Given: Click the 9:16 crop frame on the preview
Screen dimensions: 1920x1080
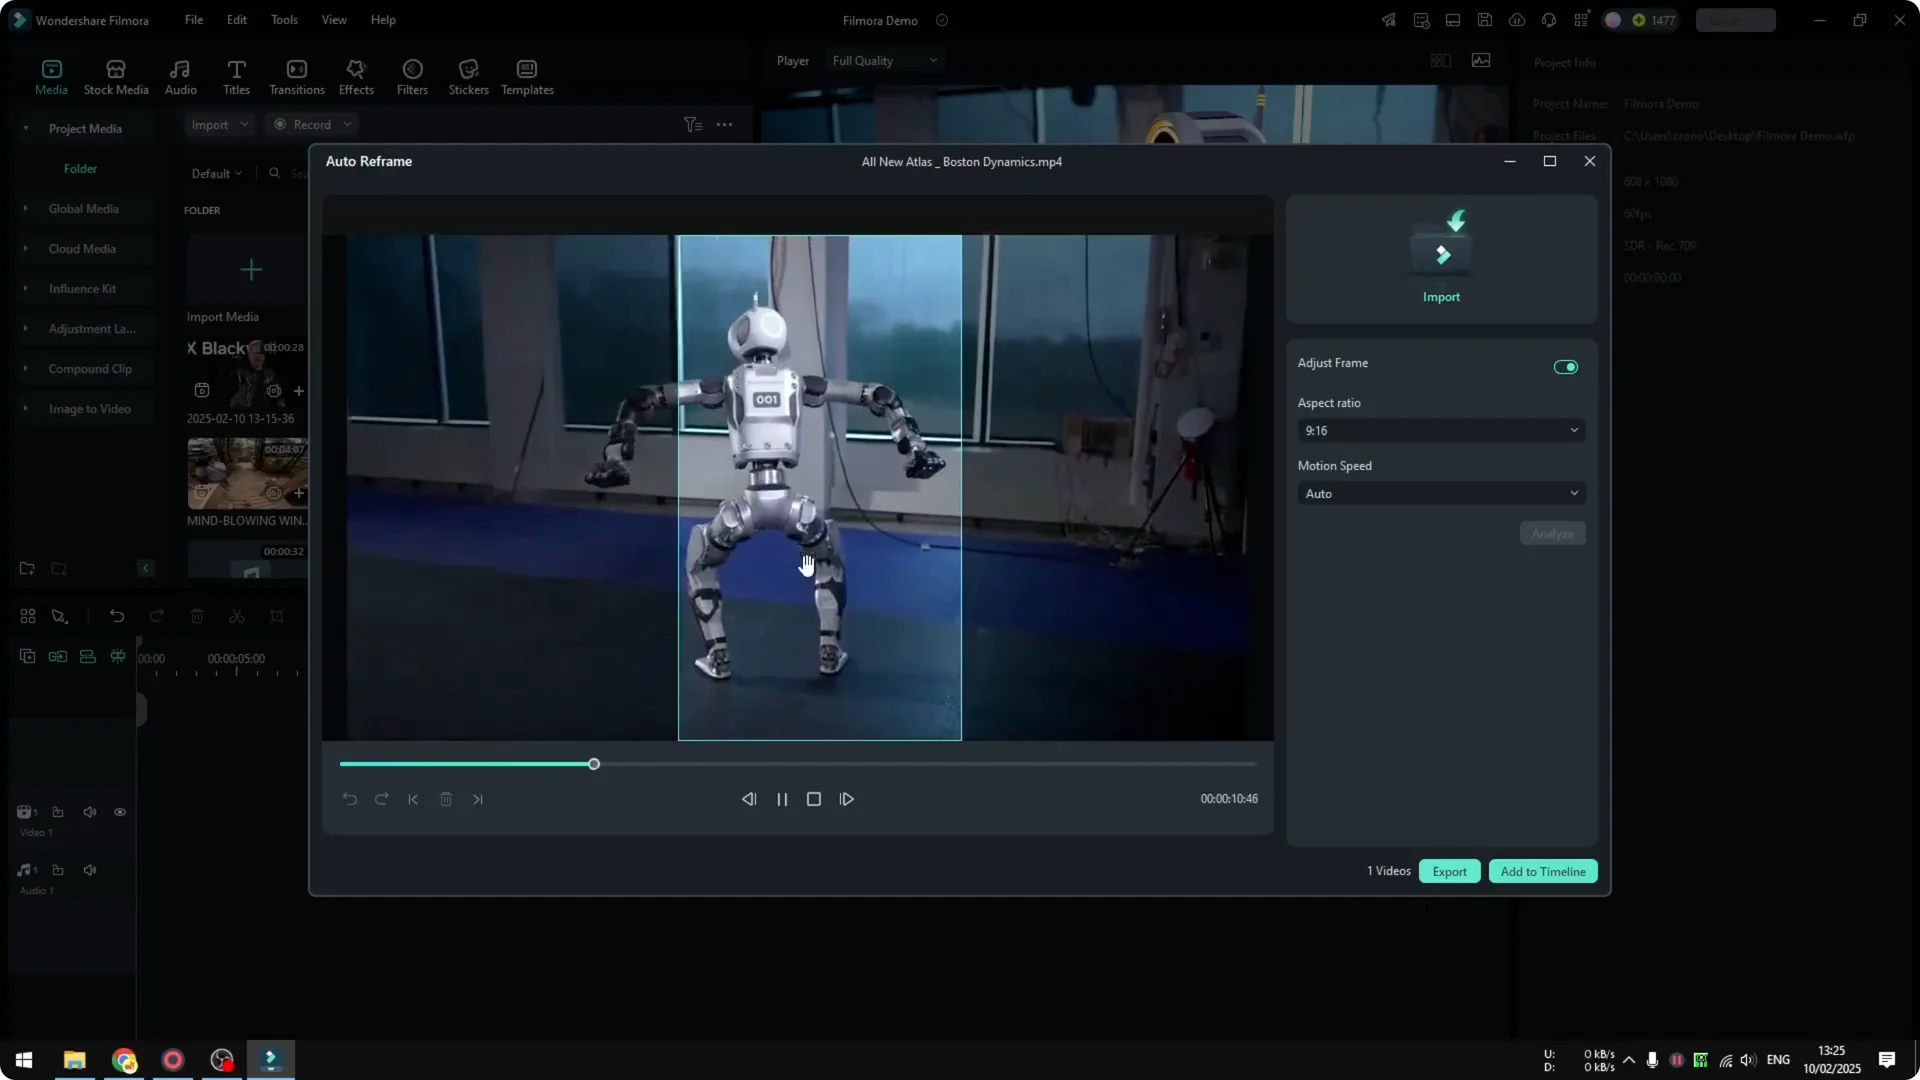Looking at the screenshot, I should tap(820, 488).
